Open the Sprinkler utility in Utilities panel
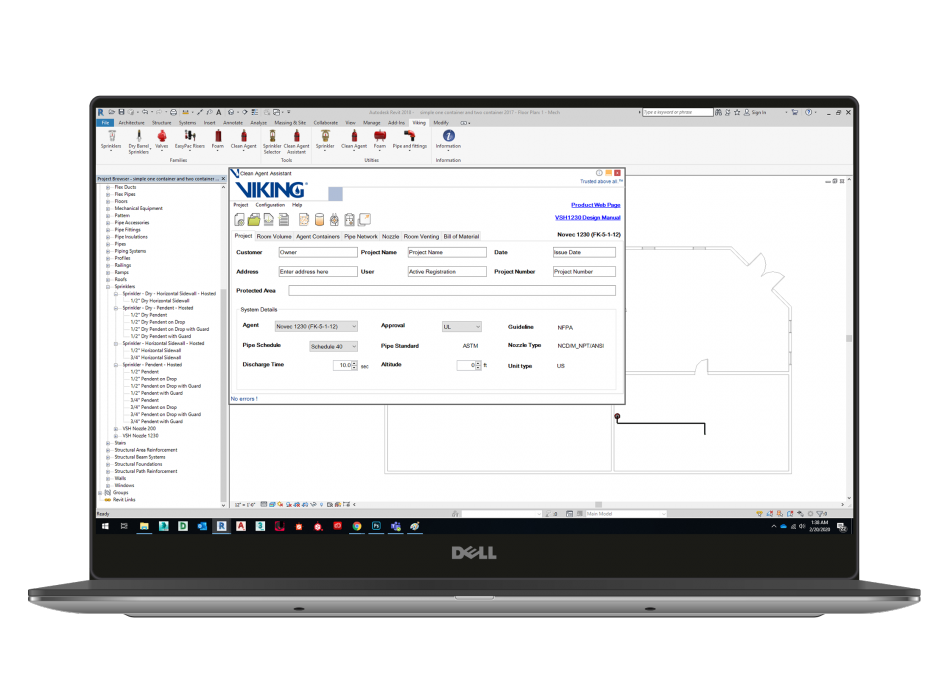This screenshot has width=933, height=700. (x=325, y=139)
